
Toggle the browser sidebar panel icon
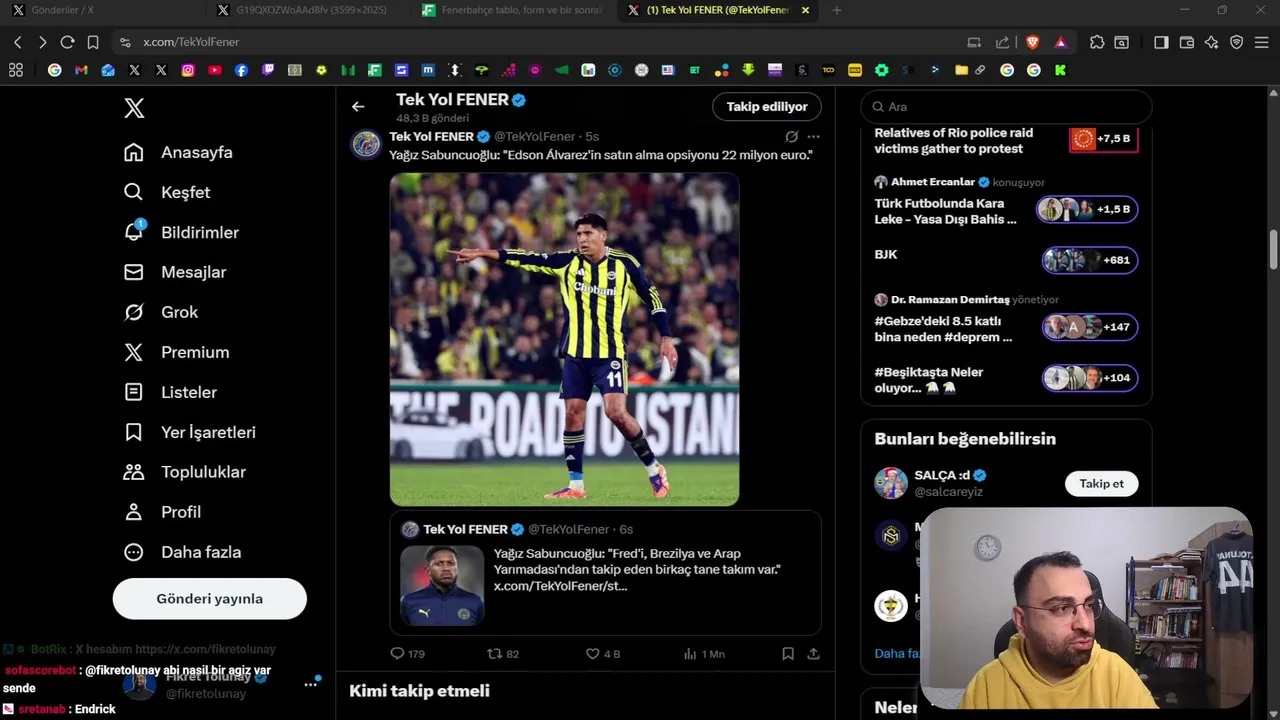tap(1161, 42)
